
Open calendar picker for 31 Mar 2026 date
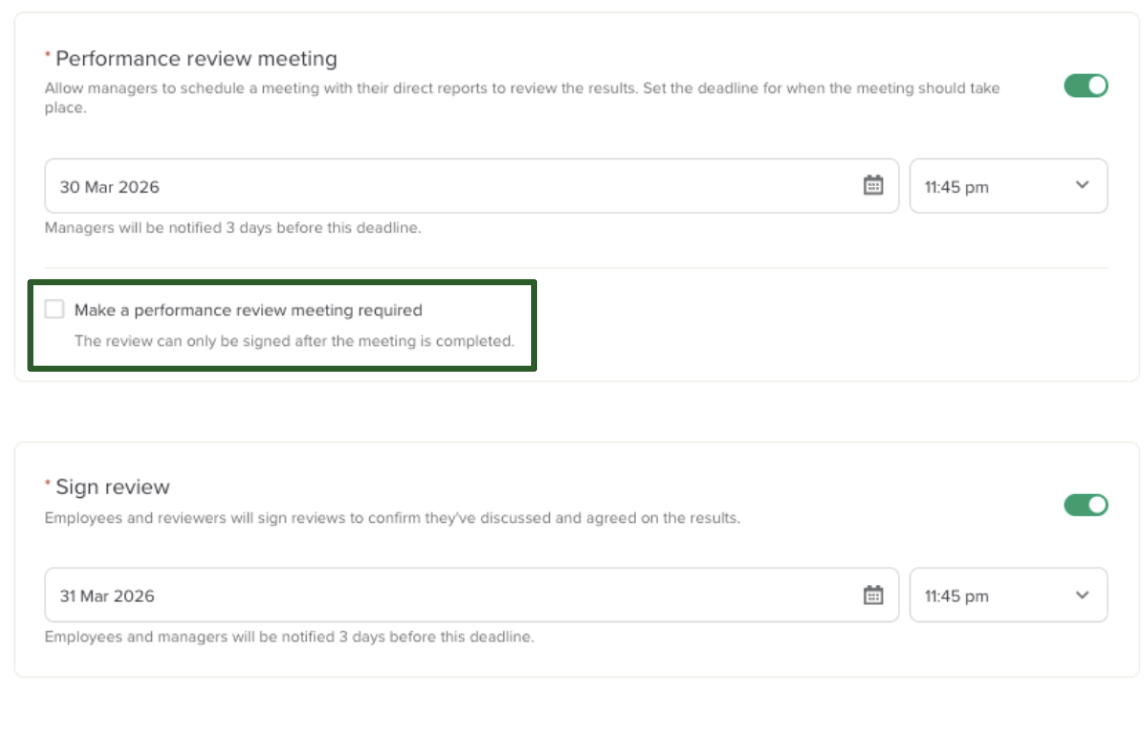coord(873,595)
